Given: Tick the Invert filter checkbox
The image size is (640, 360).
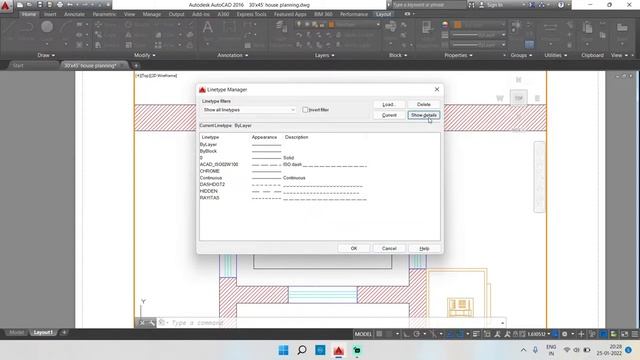Looking at the screenshot, I should pos(305,110).
